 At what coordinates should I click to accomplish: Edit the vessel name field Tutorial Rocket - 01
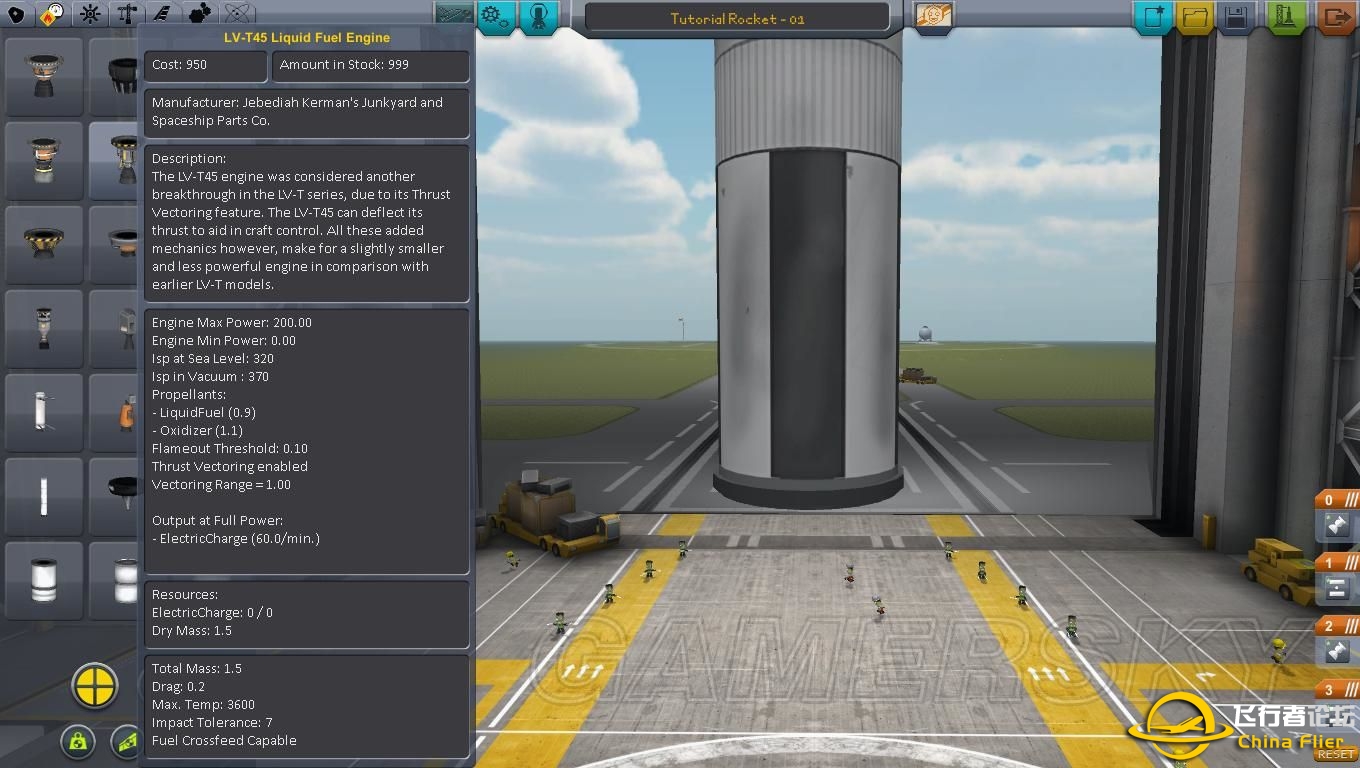click(x=737, y=18)
